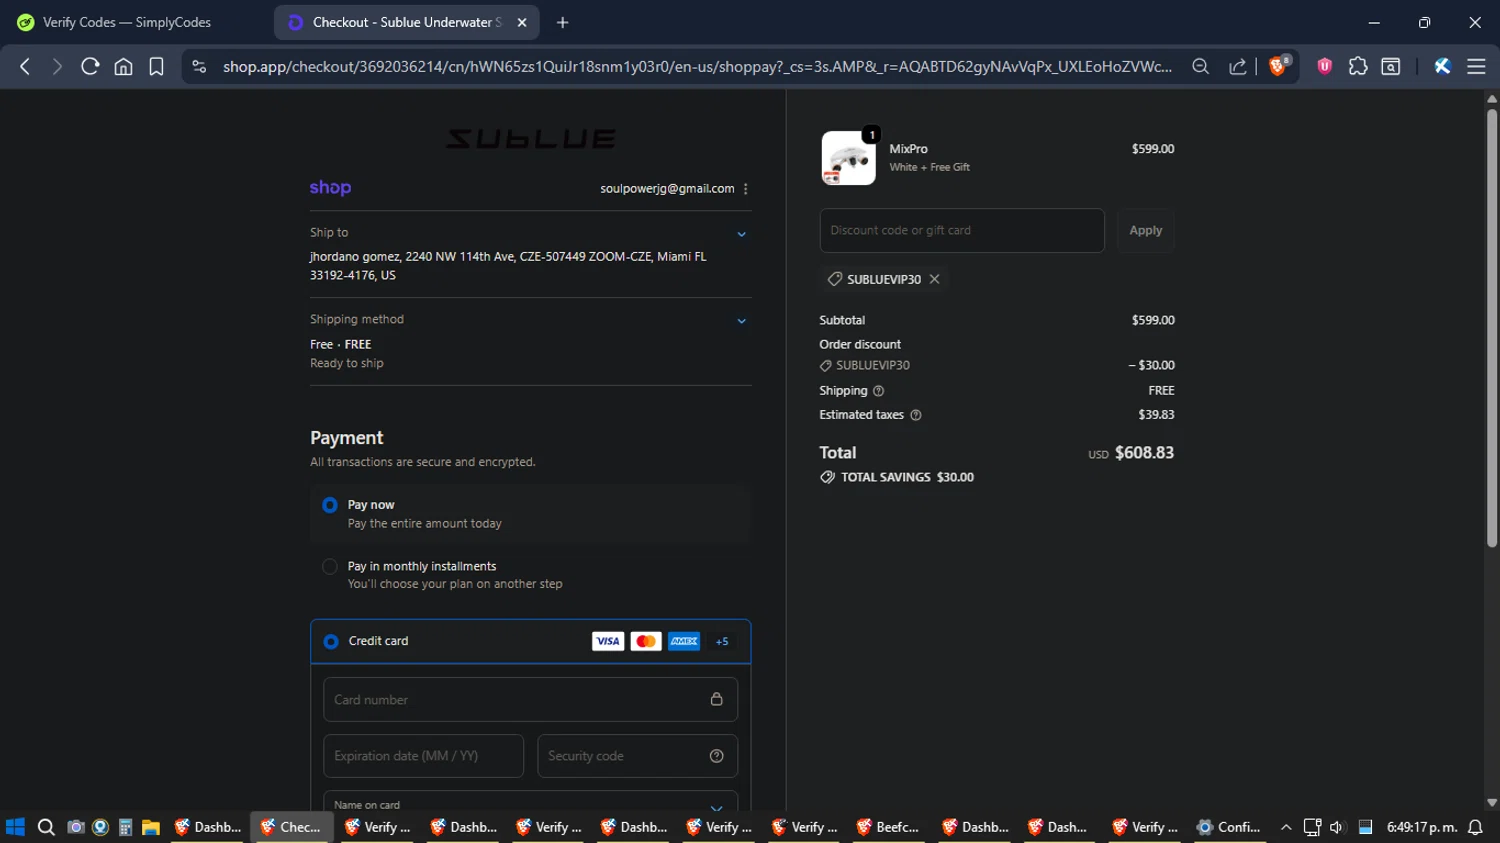Click the address bar URL
This screenshot has height=843, width=1500.
697,66
